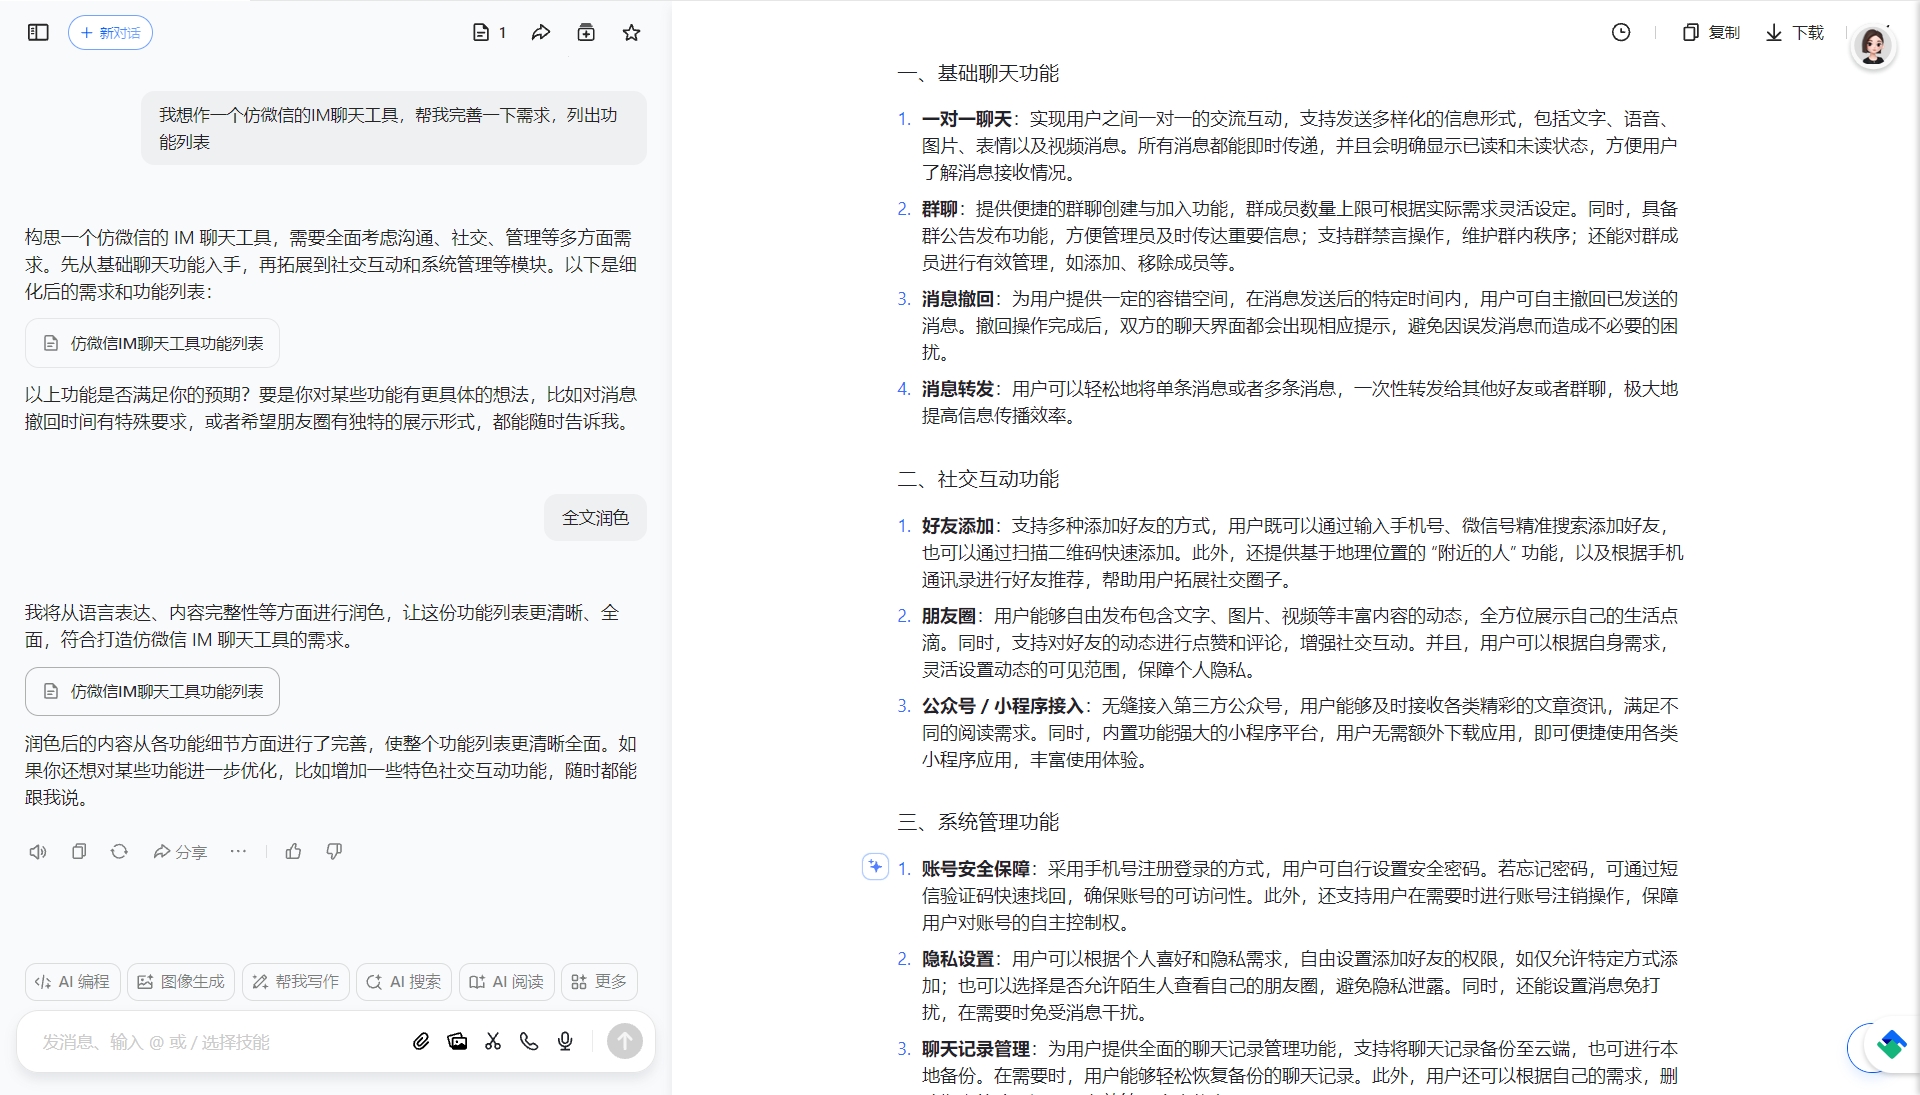Open first 仿微信IM聊天工具功能列表 document card
This screenshot has height=1095, width=1920.
click(152, 343)
